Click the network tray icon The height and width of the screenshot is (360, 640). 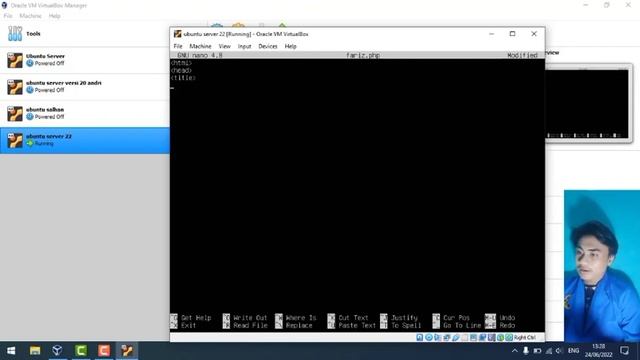pyautogui.click(x=549, y=351)
